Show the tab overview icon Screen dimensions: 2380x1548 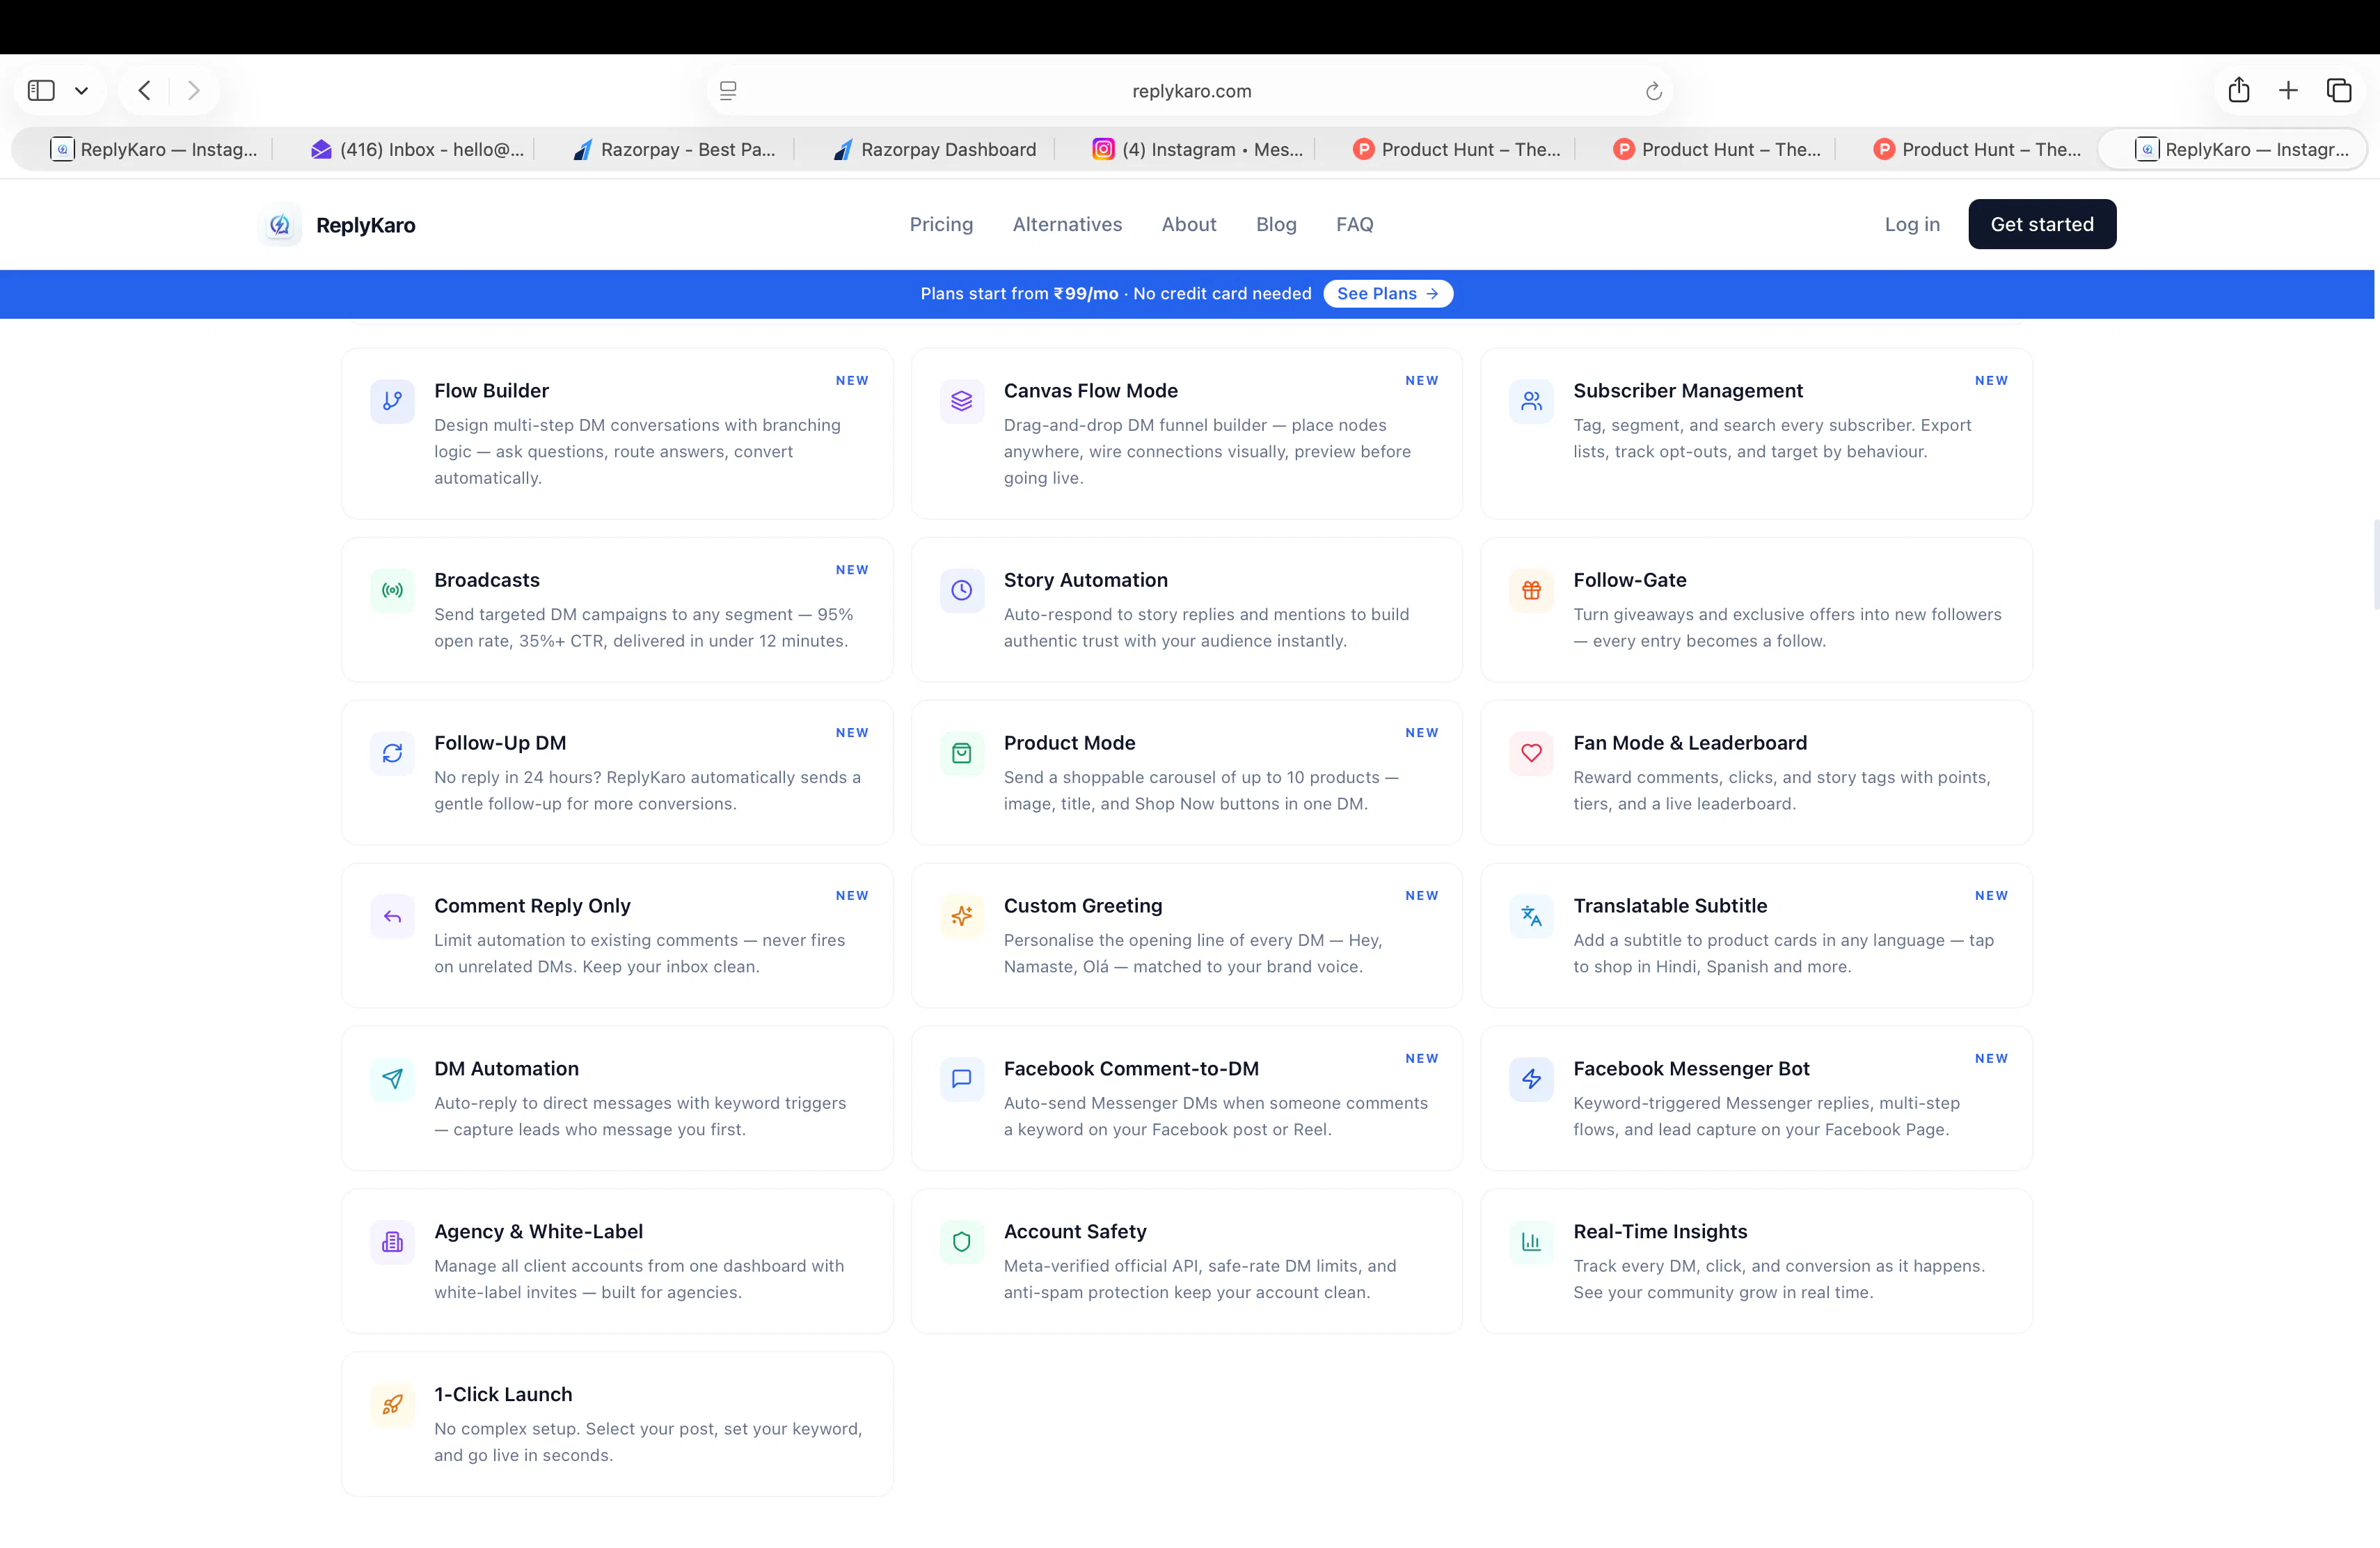tap(2339, 91)
